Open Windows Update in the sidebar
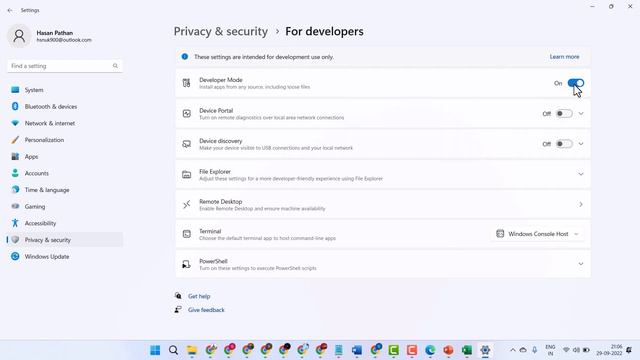 tap(65, 257)
